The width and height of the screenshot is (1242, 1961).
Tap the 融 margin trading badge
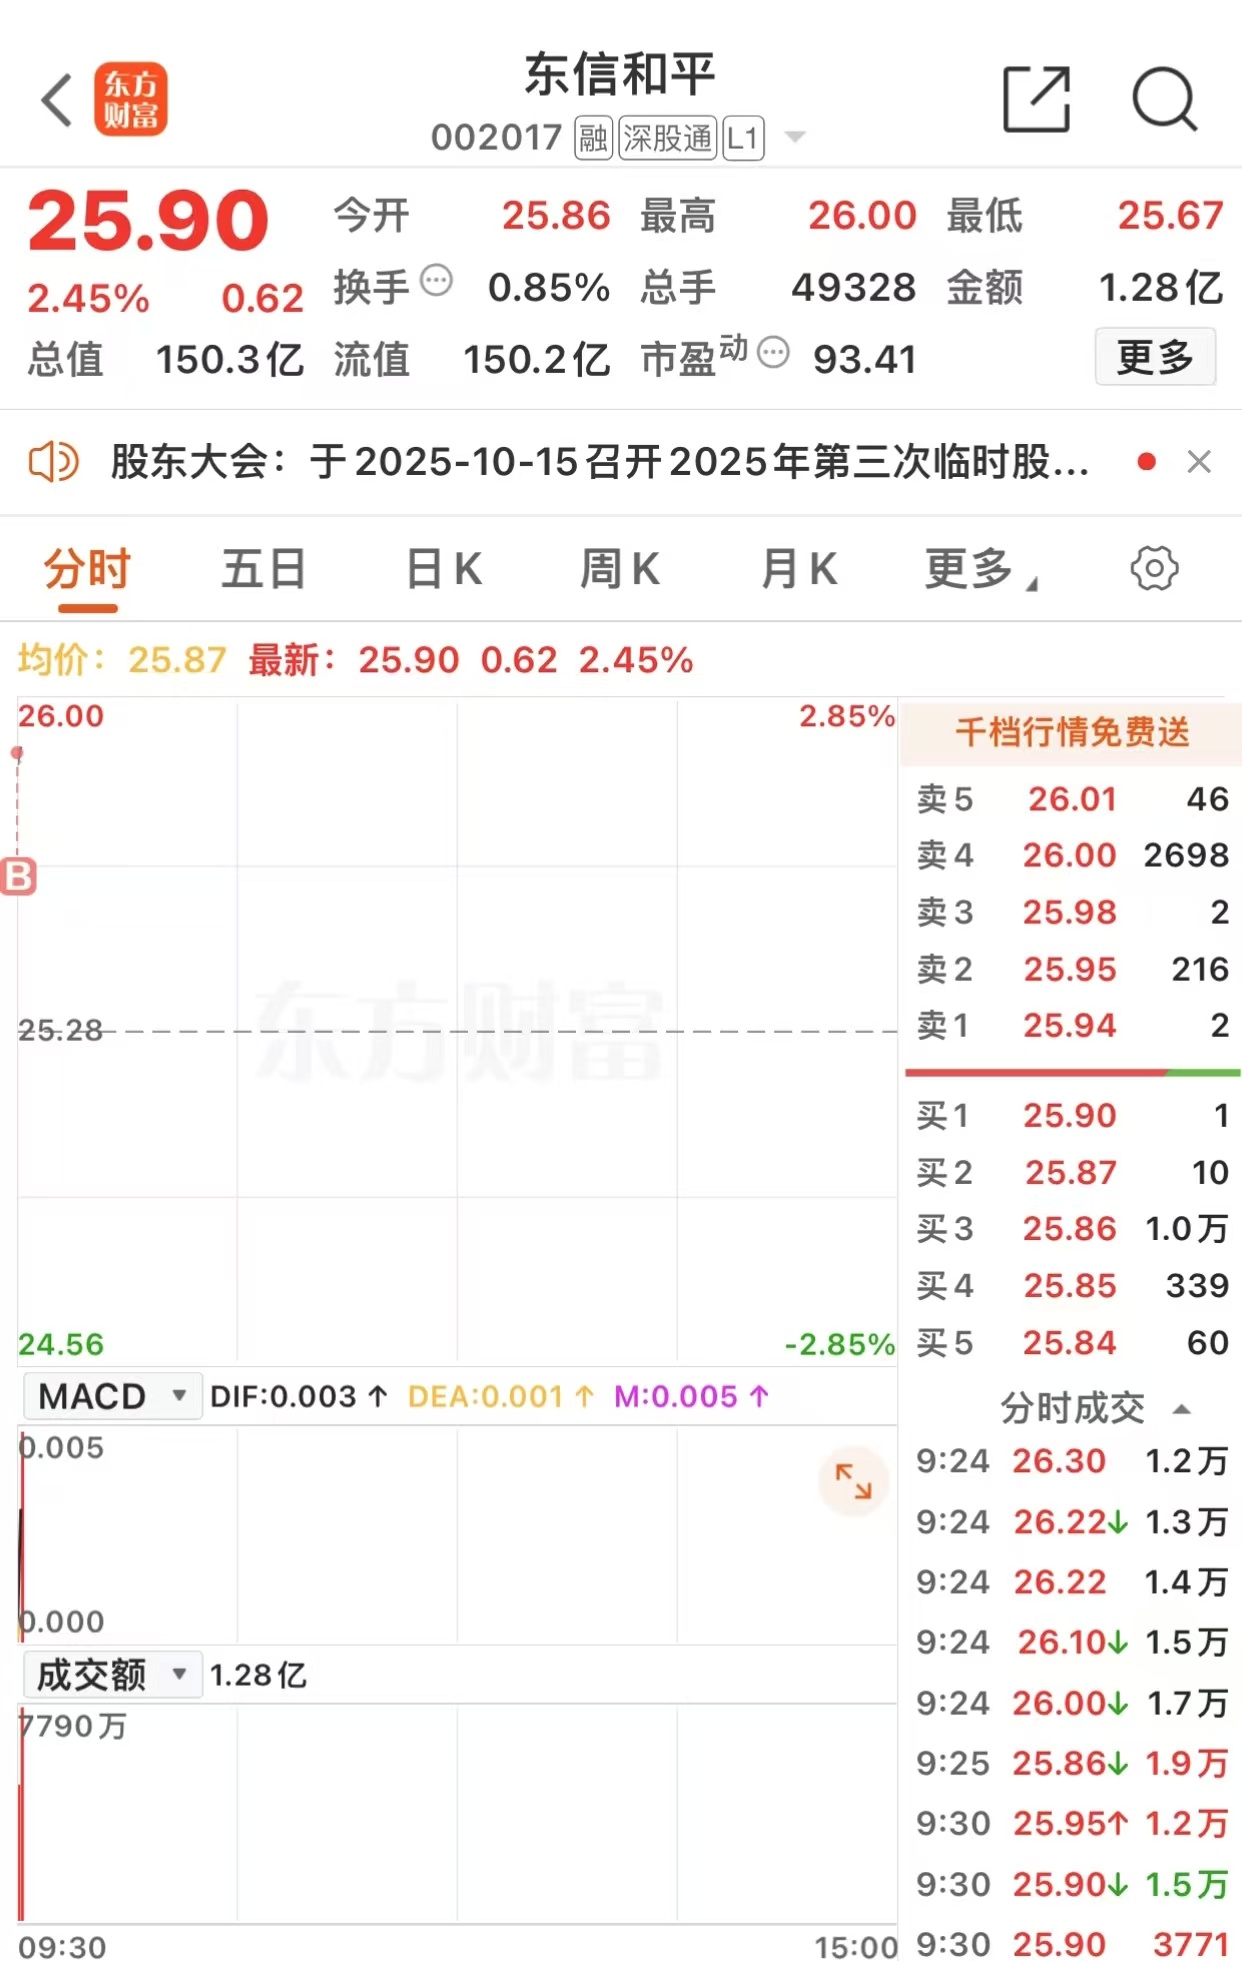click(593, 138)
